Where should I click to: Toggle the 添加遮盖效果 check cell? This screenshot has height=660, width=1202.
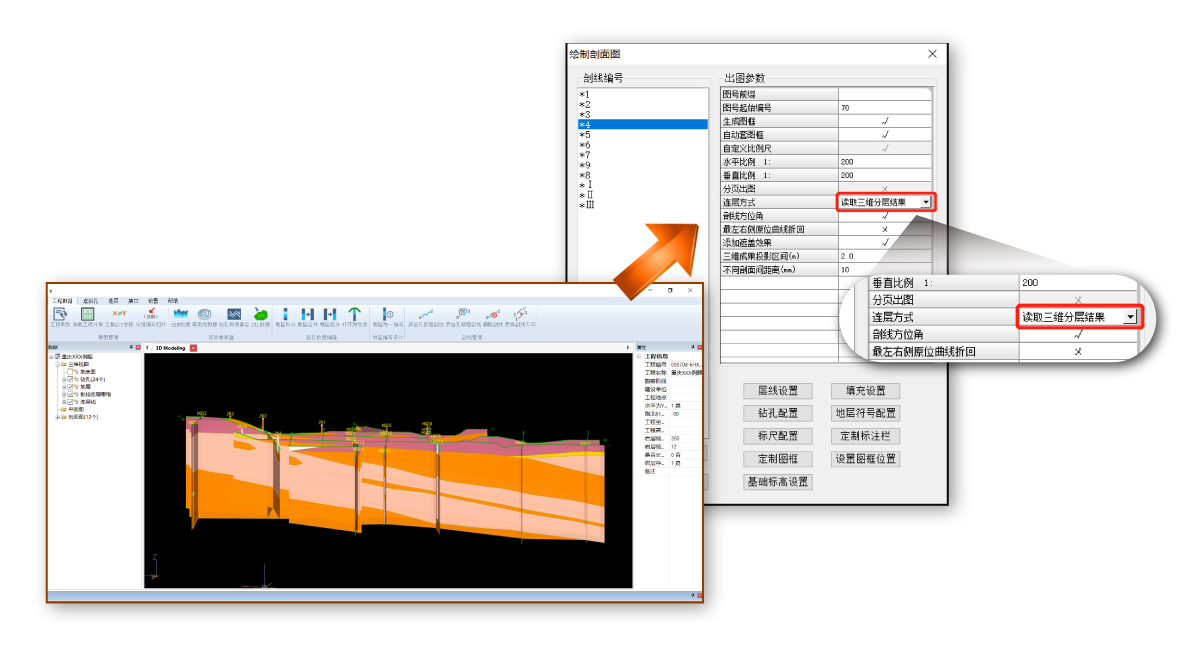pyautogui.click(x=884, y=242)
